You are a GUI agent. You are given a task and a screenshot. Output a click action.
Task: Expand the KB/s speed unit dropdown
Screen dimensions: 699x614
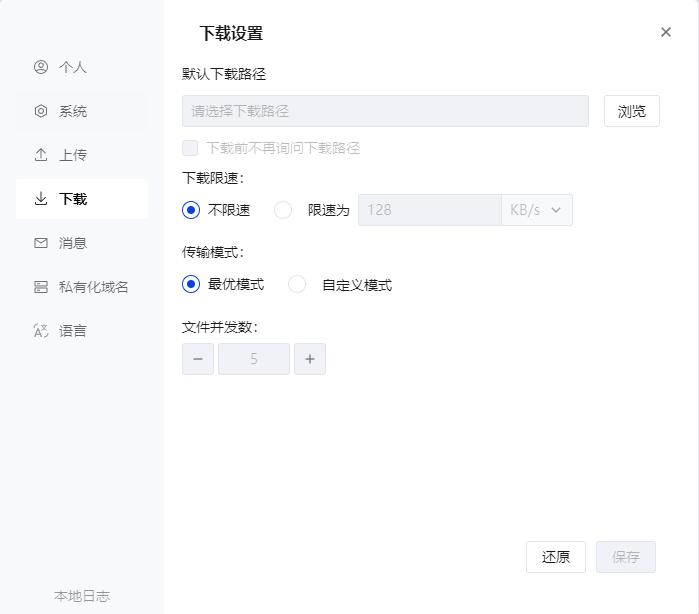click(x=537, y=210)
